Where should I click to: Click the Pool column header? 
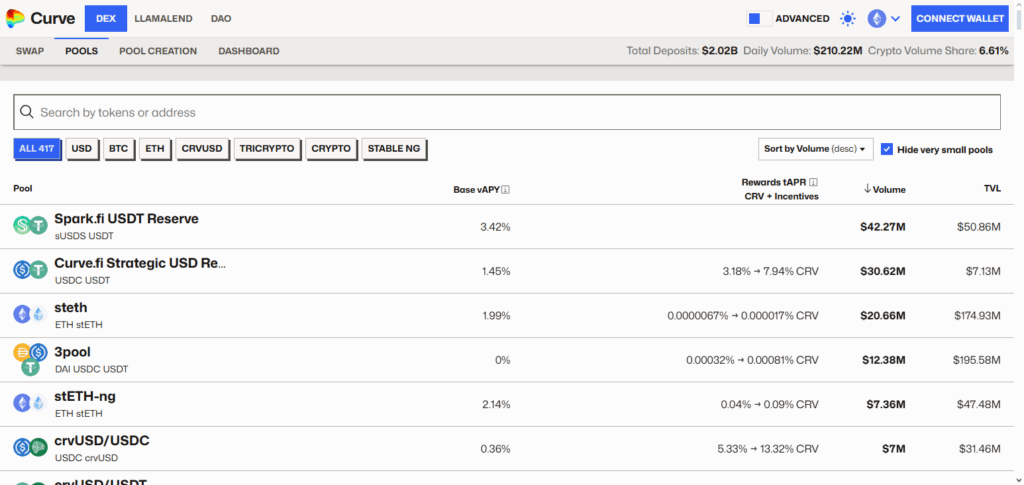[23, 189]
